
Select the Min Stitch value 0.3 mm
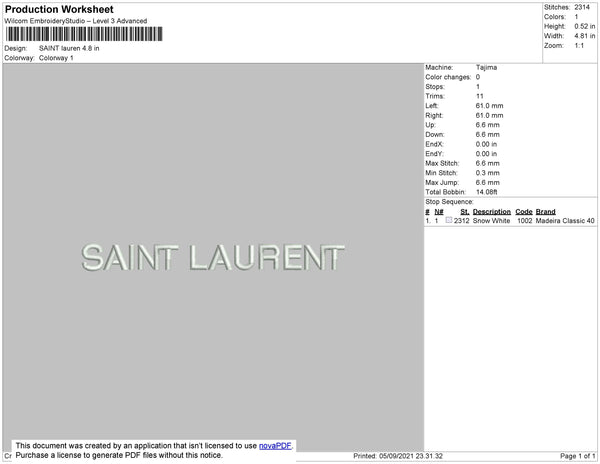click(488, 173)
